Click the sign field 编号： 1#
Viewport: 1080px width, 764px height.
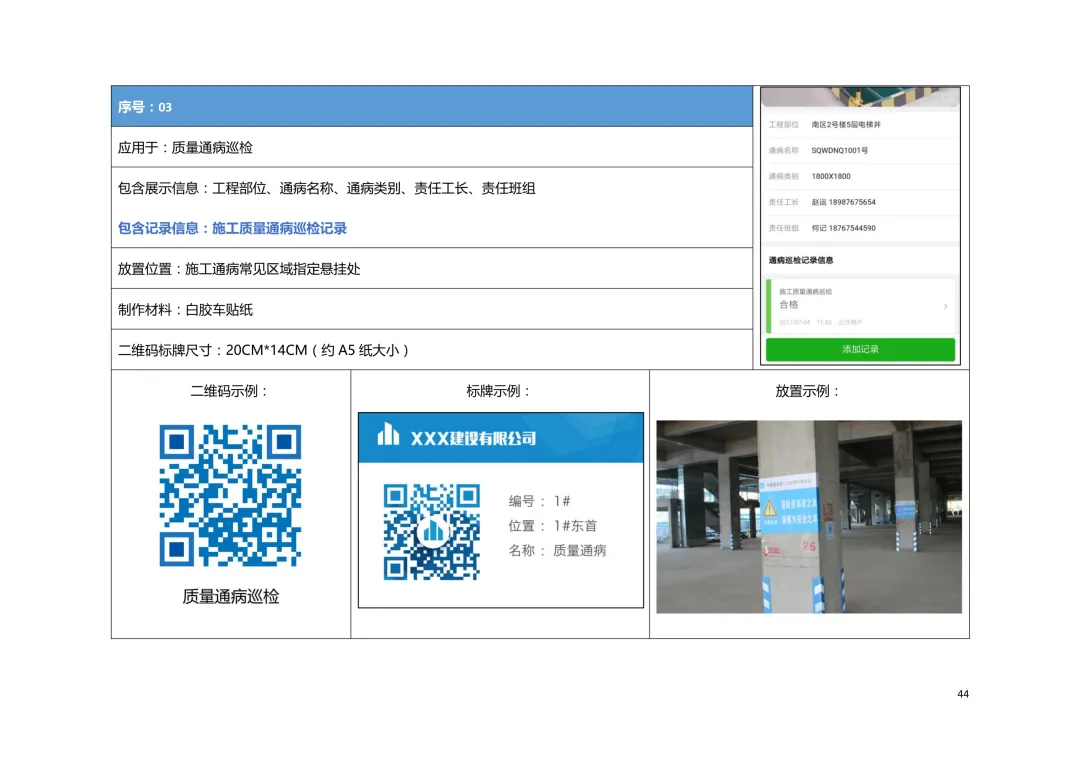point(539,501)
